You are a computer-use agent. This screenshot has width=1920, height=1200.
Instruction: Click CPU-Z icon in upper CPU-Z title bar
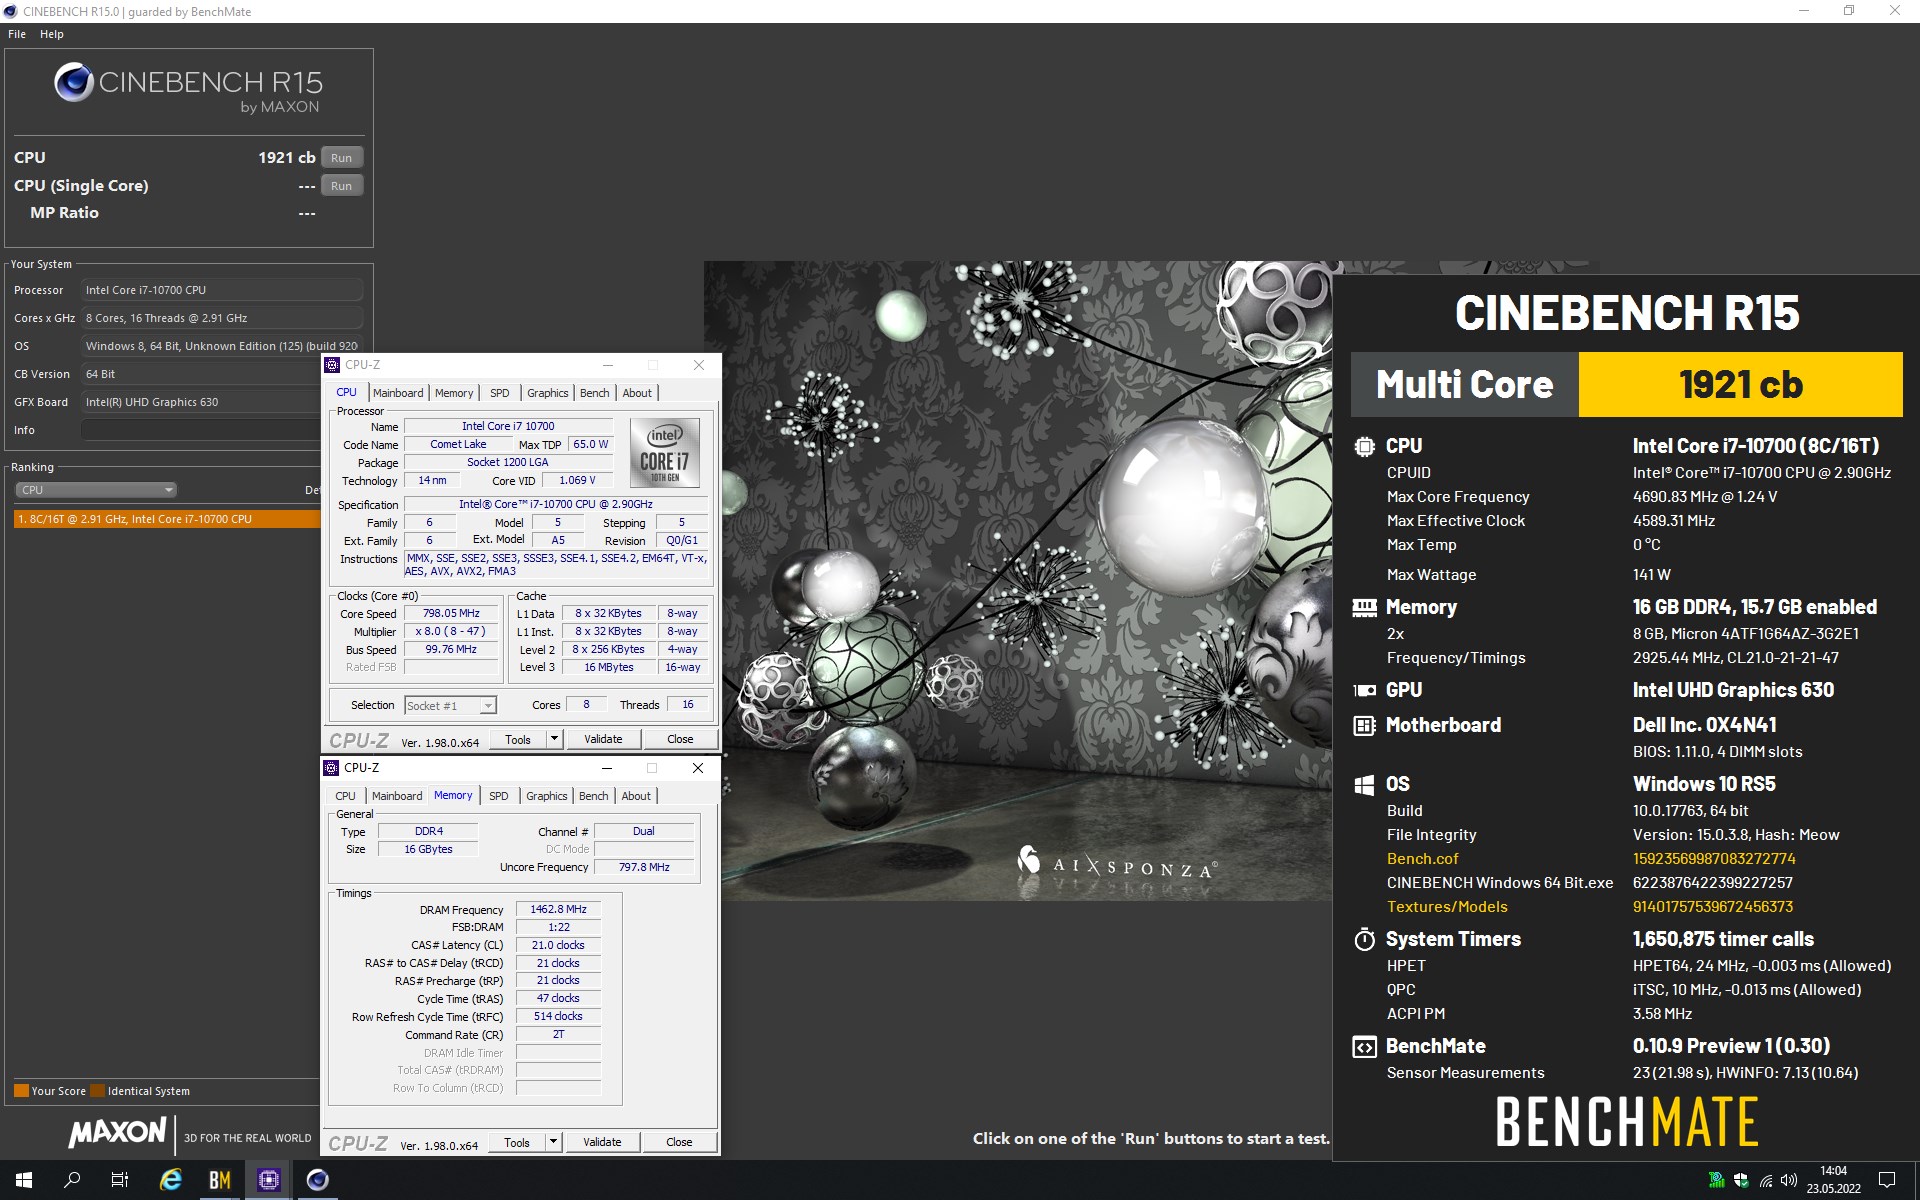coord(332,365)
